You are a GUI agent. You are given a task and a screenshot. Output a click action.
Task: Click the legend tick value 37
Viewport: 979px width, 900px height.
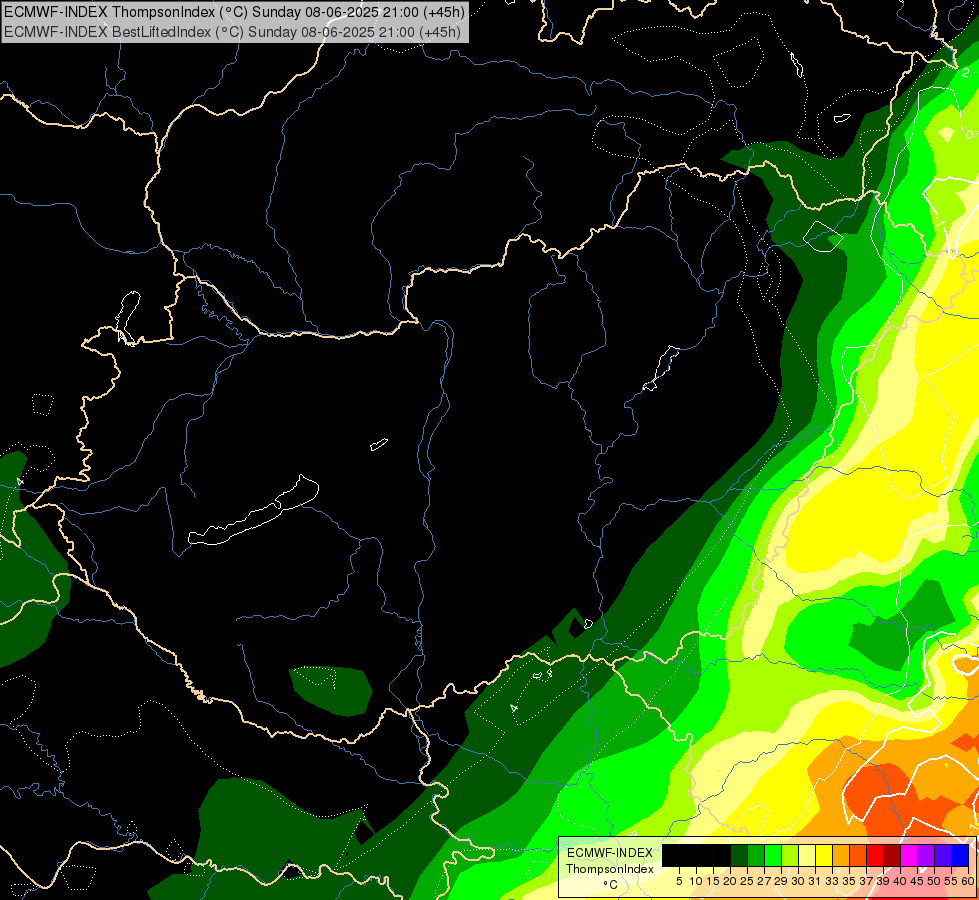tap(866, 881)
